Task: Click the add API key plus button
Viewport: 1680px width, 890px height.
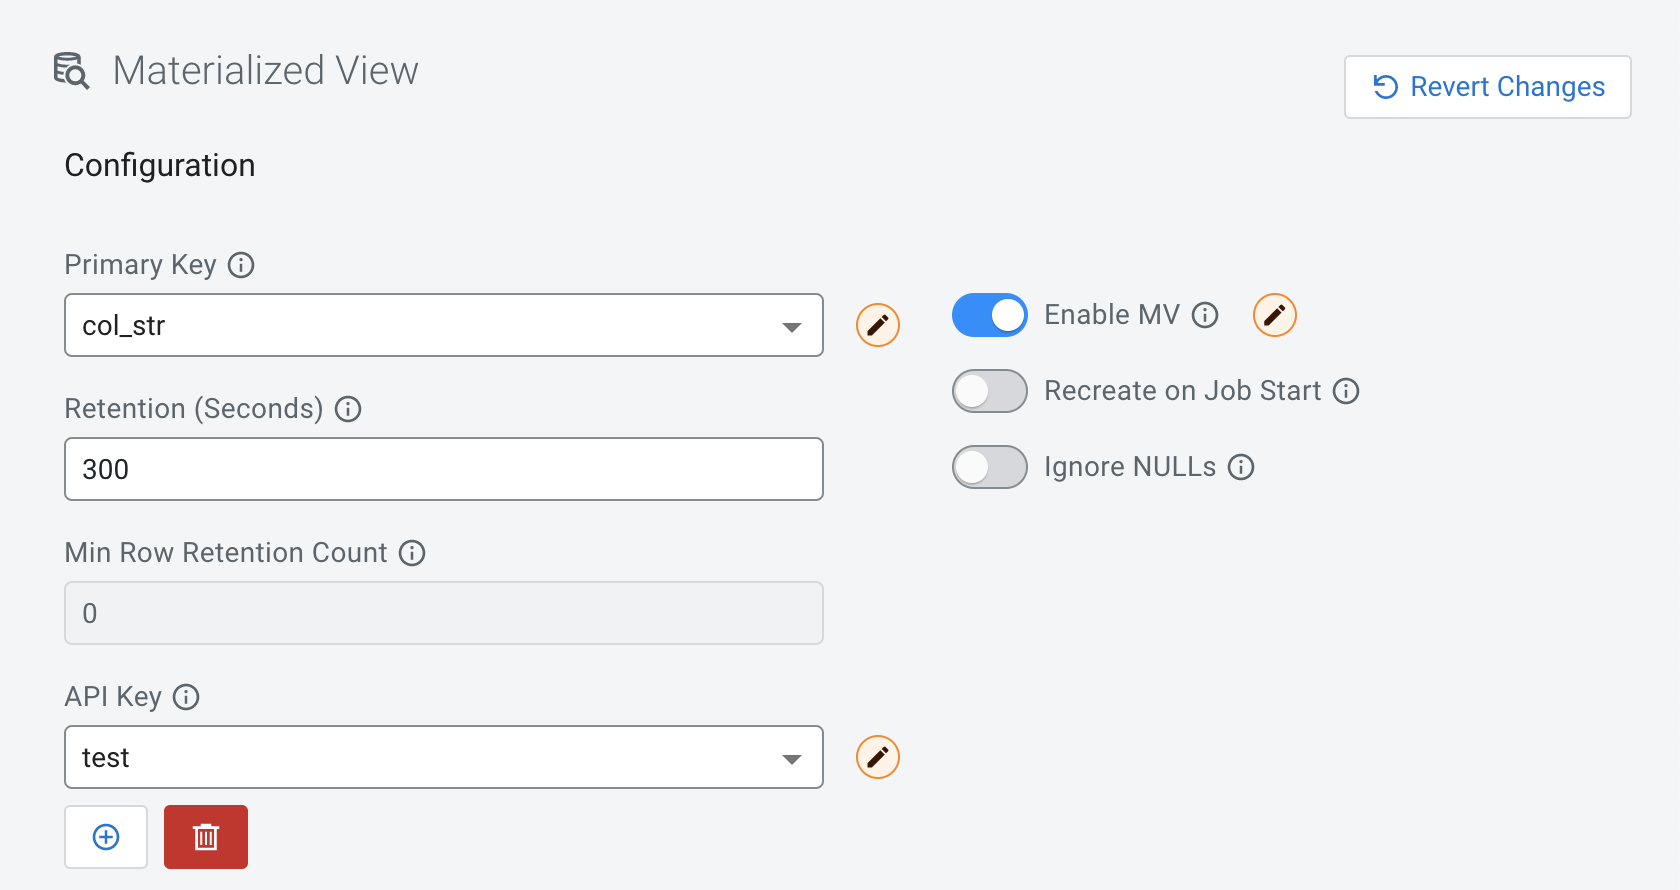Action: (106, 837)
